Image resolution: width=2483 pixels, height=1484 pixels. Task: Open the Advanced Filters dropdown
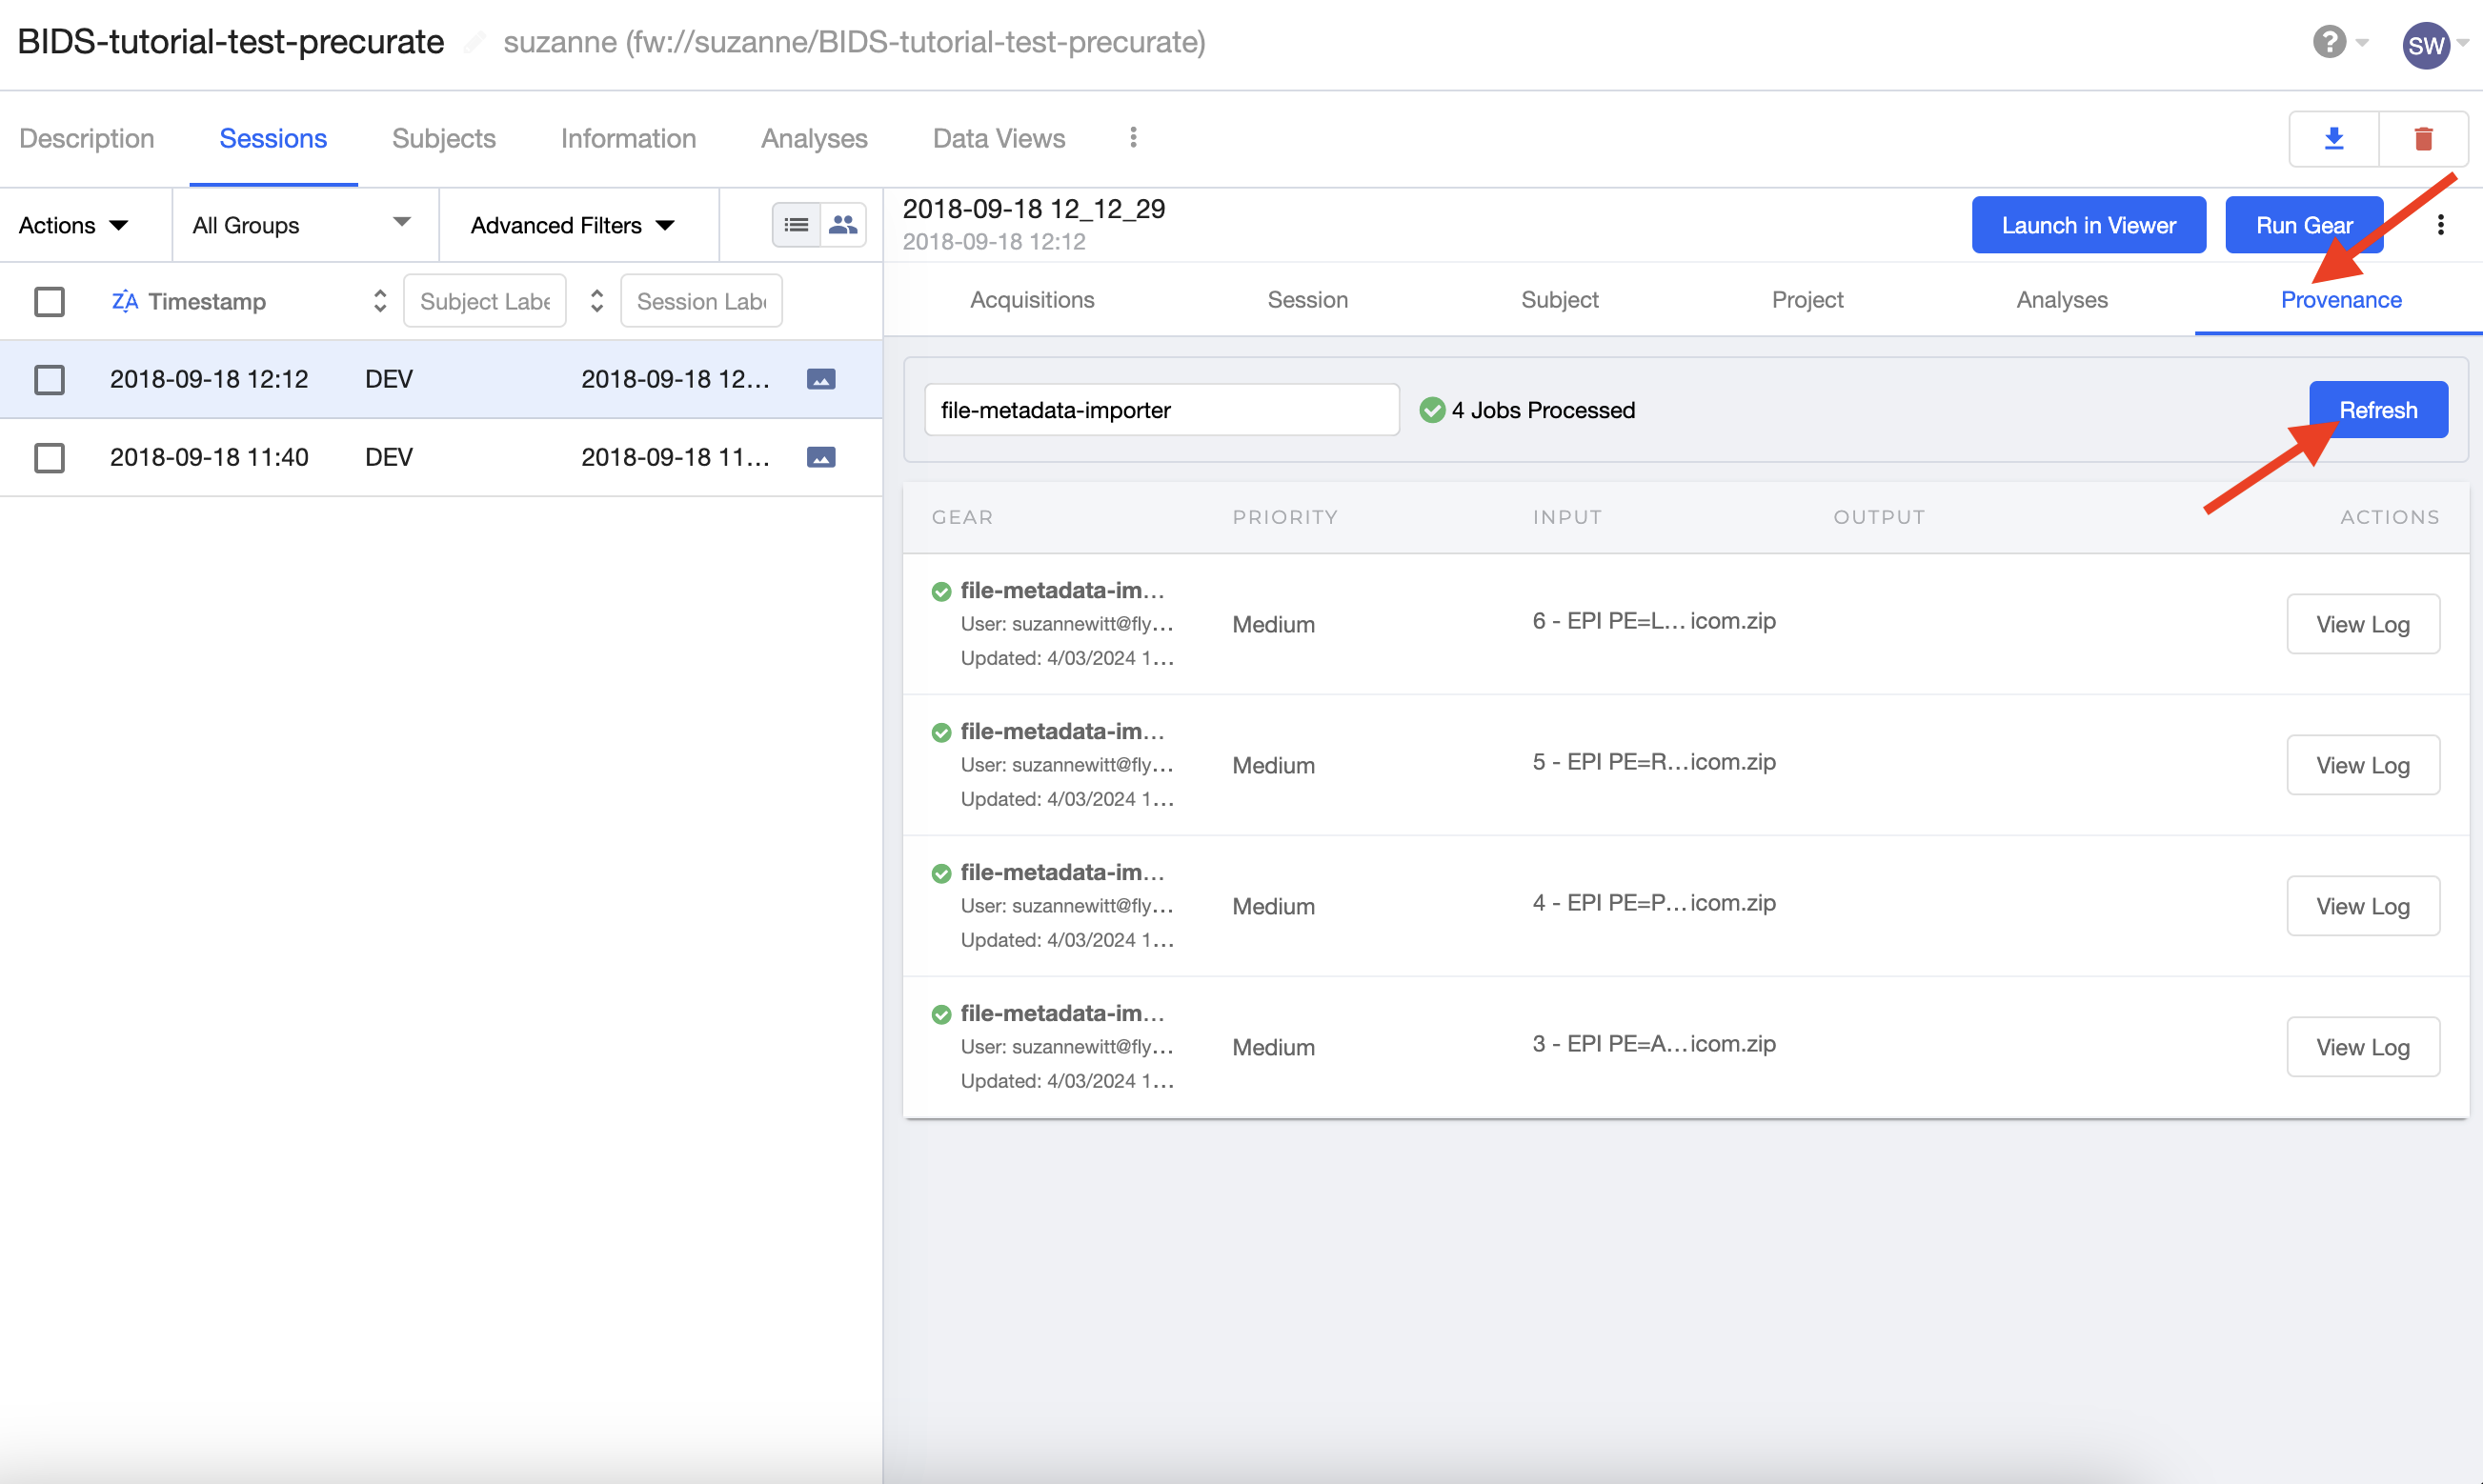click(572, 225)
